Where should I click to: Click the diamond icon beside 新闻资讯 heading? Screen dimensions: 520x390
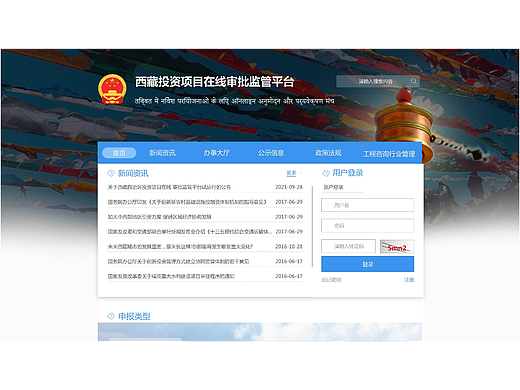(111, 173)
